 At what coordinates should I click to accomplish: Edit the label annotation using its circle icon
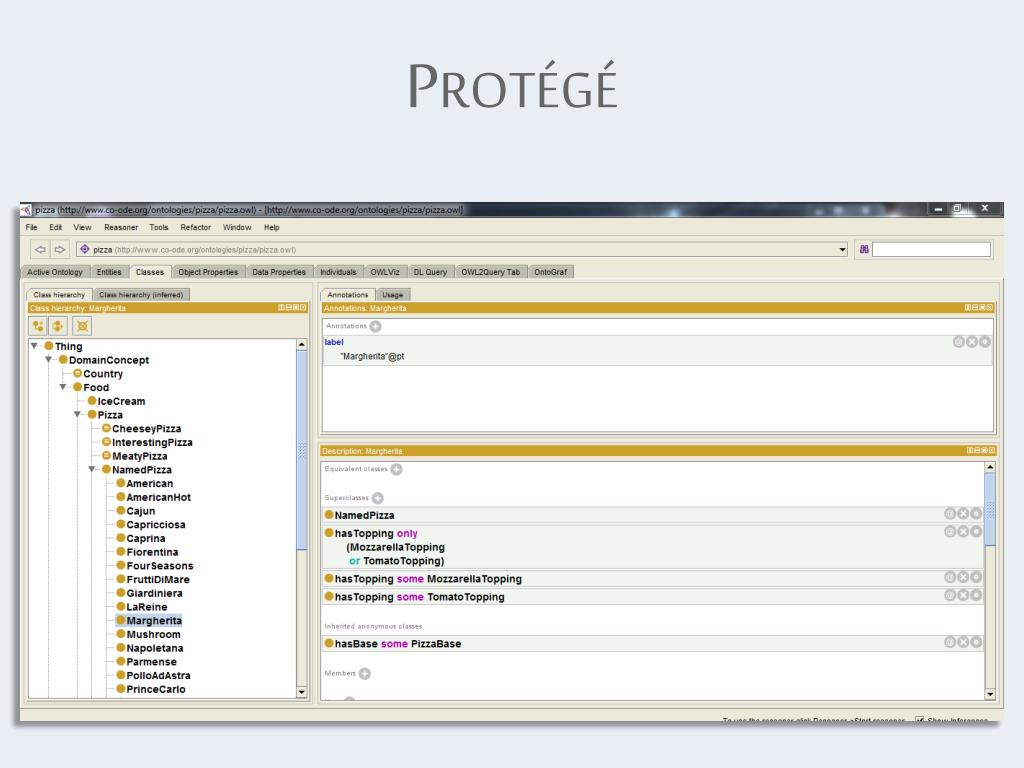pos(985,342)
